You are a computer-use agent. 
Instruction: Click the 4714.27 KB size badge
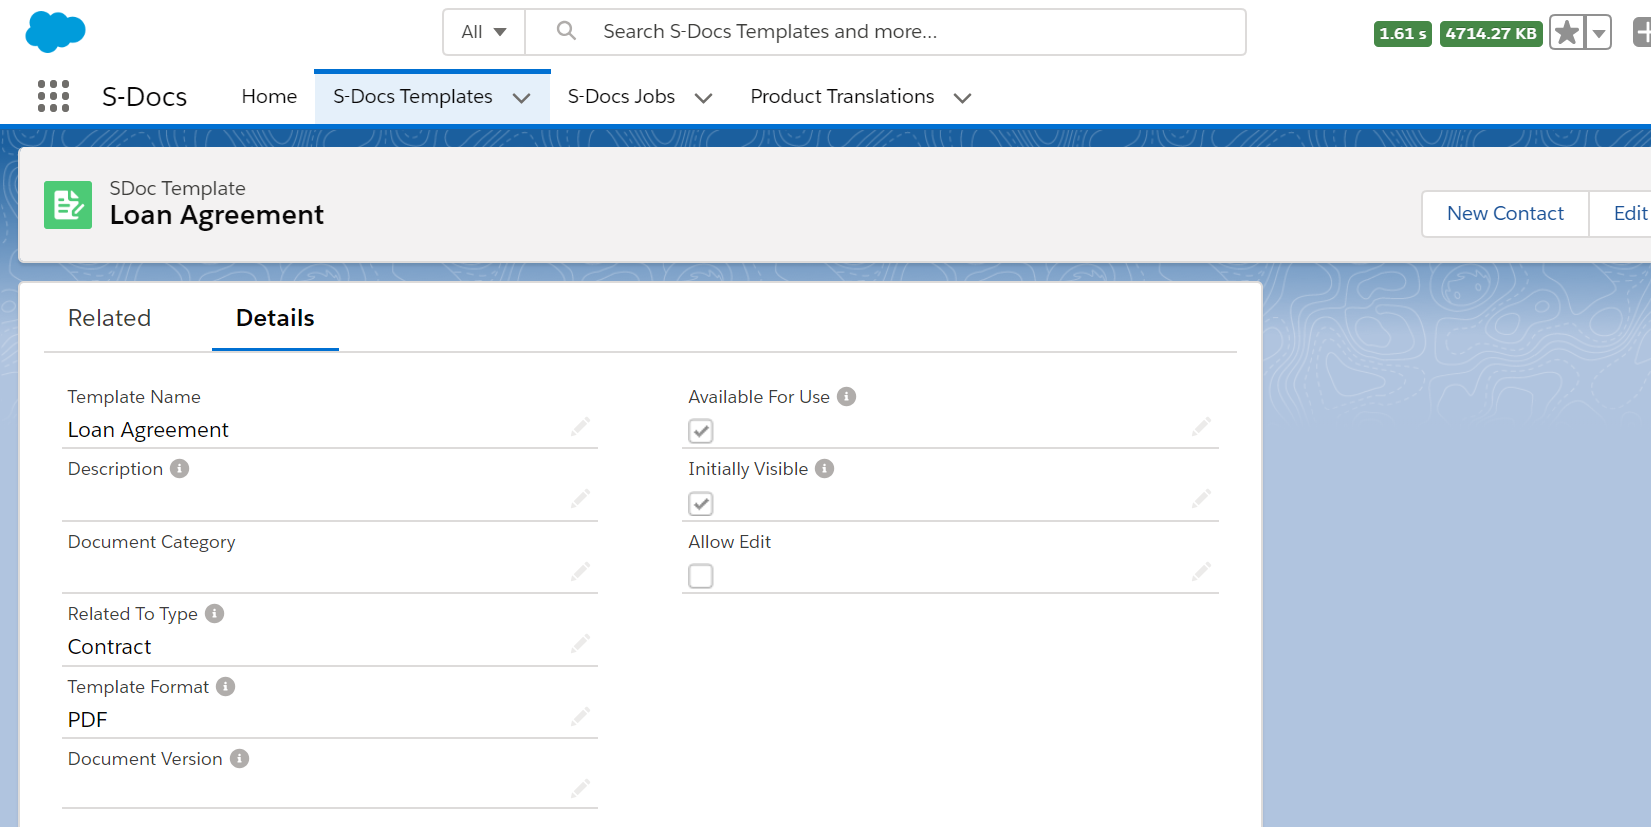tap(1490, 33)
